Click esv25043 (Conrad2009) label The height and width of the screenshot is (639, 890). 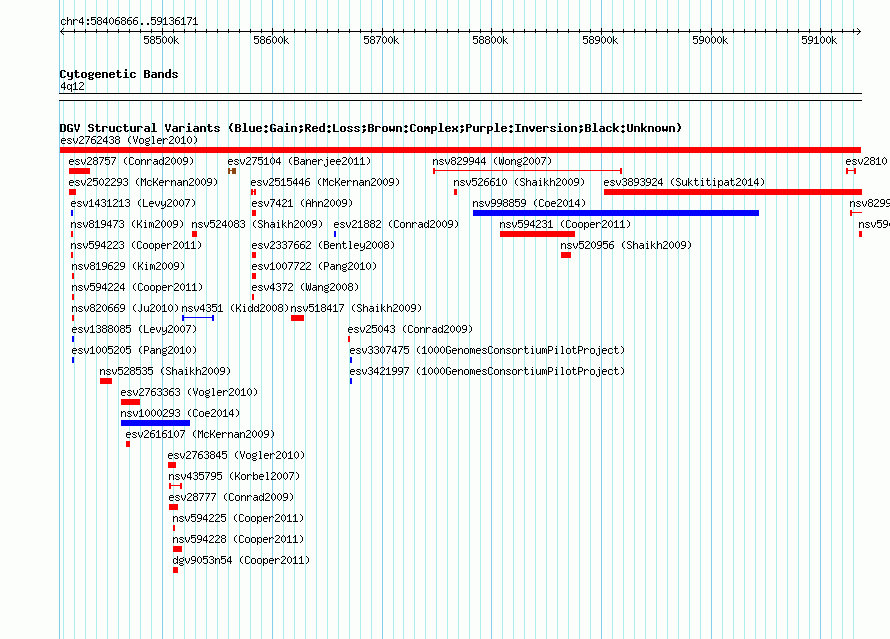410,329
